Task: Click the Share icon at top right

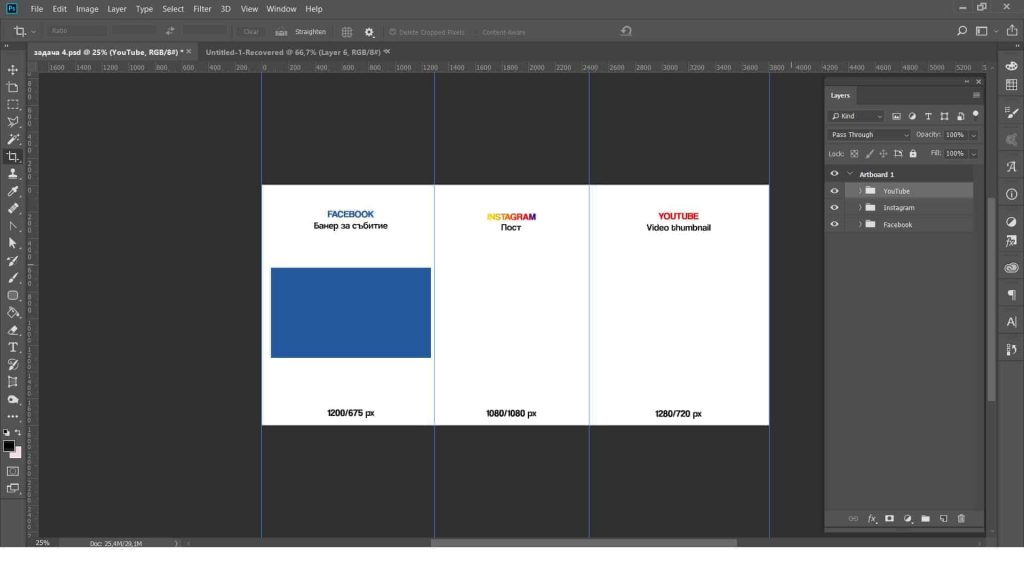Action: 1012,31
